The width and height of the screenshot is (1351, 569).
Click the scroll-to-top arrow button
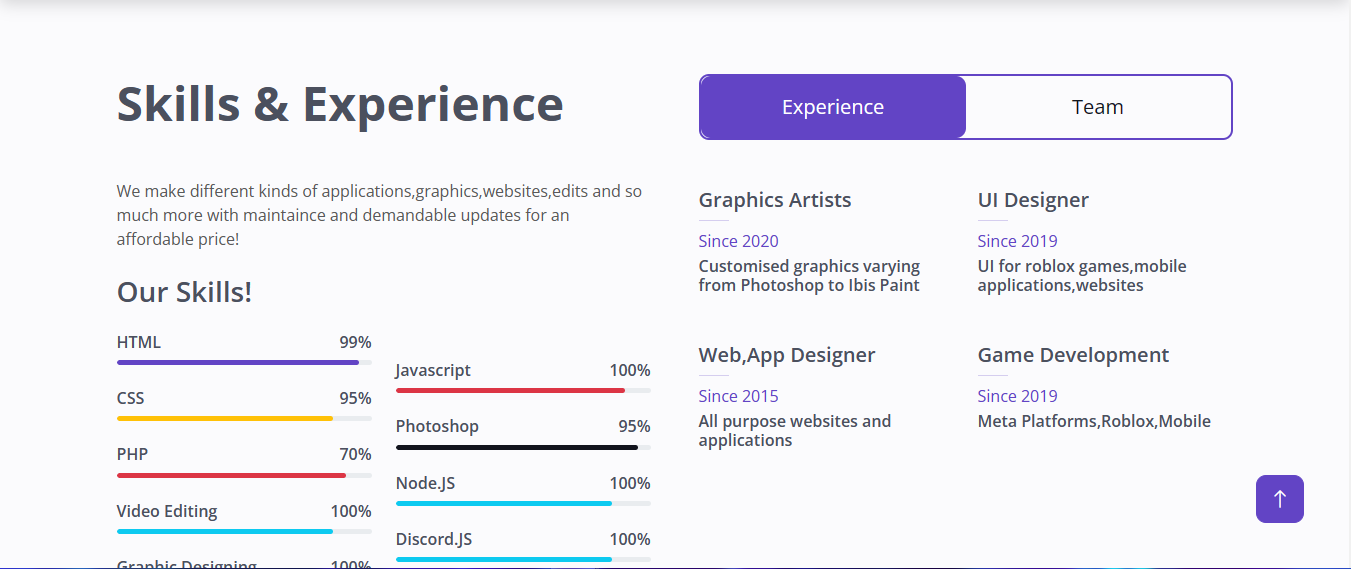click(1279, 499)
